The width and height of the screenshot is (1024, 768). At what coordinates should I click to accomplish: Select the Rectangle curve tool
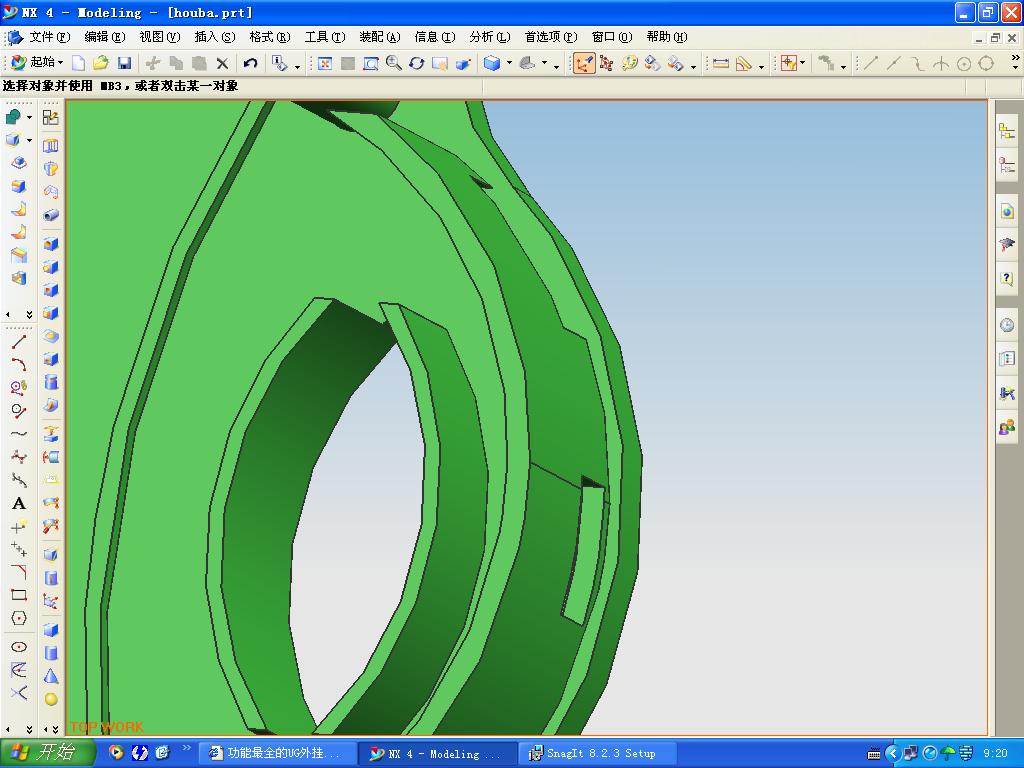[x=19, y=595]
